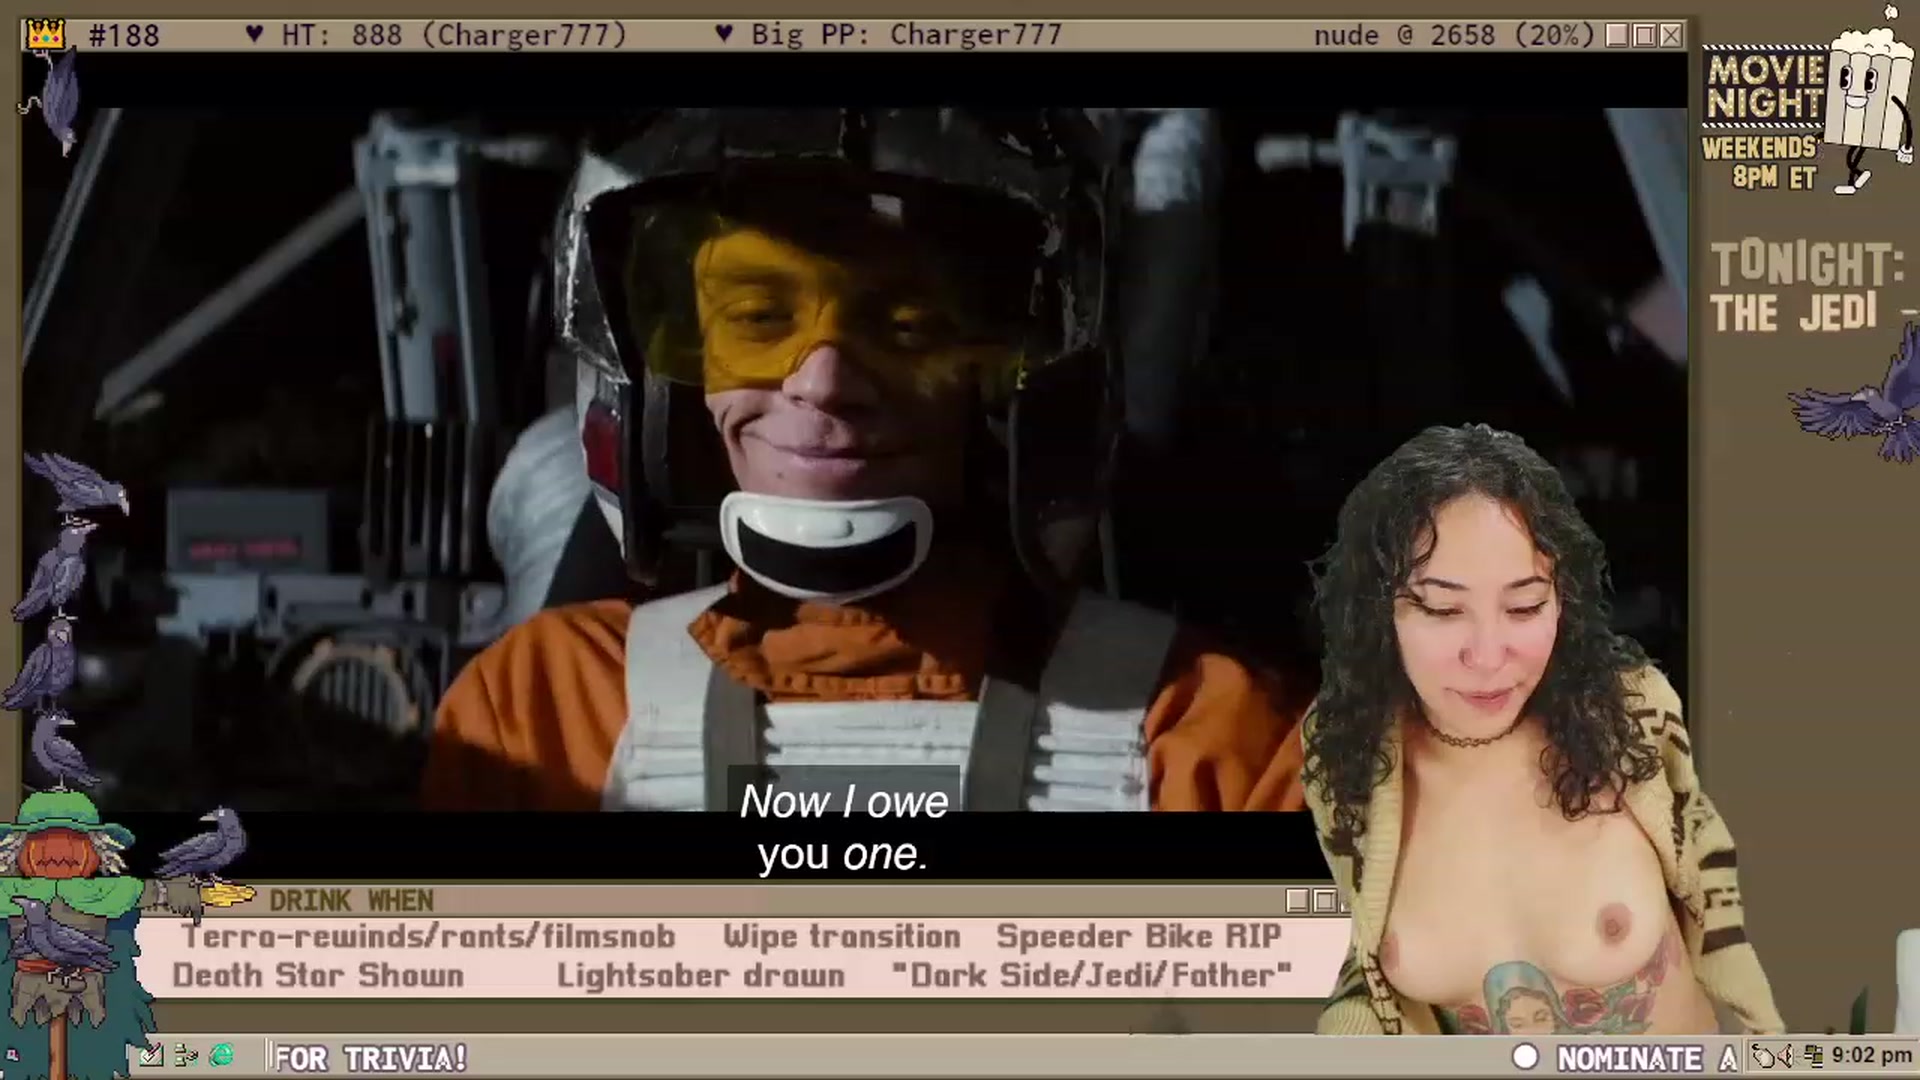Viewport: 1920px width, 1080px height.
Task: Click the tree/network icon in the taskbar
Action: coord(186,1056)
